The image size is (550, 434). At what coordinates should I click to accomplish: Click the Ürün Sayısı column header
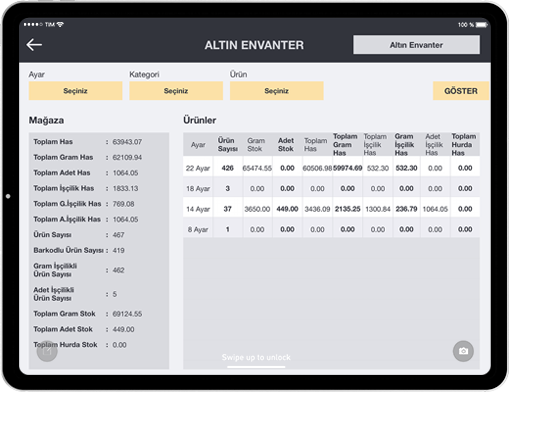tap(228, 145)
